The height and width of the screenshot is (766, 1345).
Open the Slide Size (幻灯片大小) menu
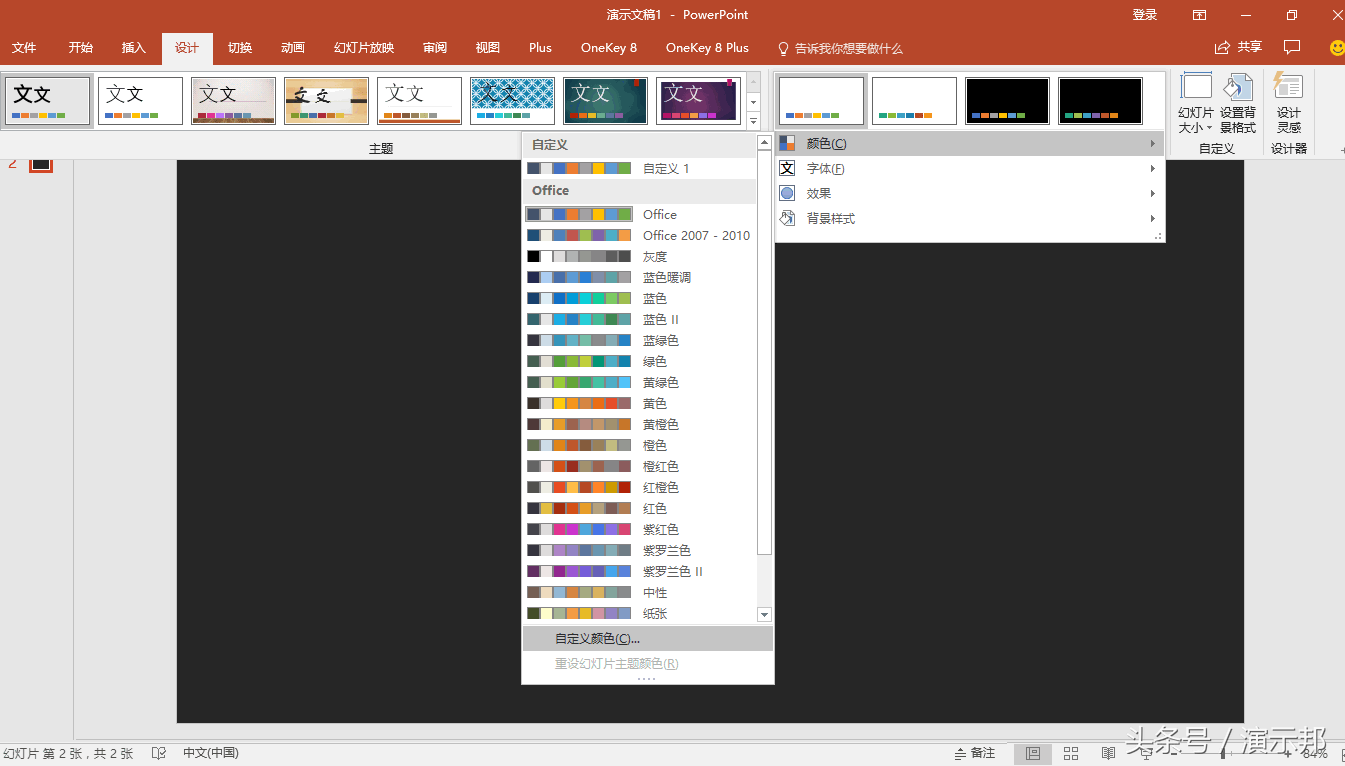tap(1196, 104)
